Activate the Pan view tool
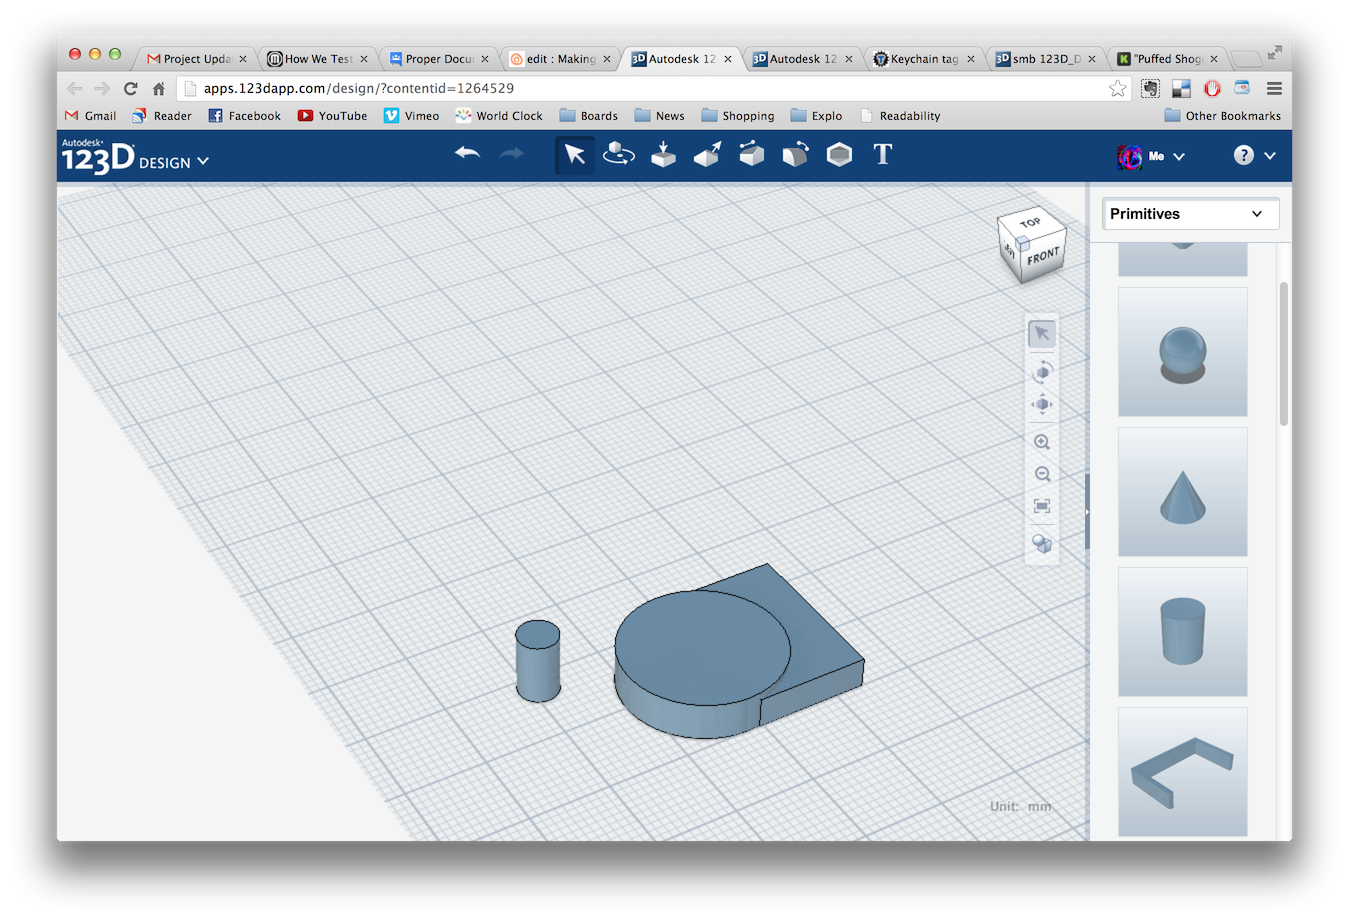This screenshot has height=920, width=1349. [1042, 405]
